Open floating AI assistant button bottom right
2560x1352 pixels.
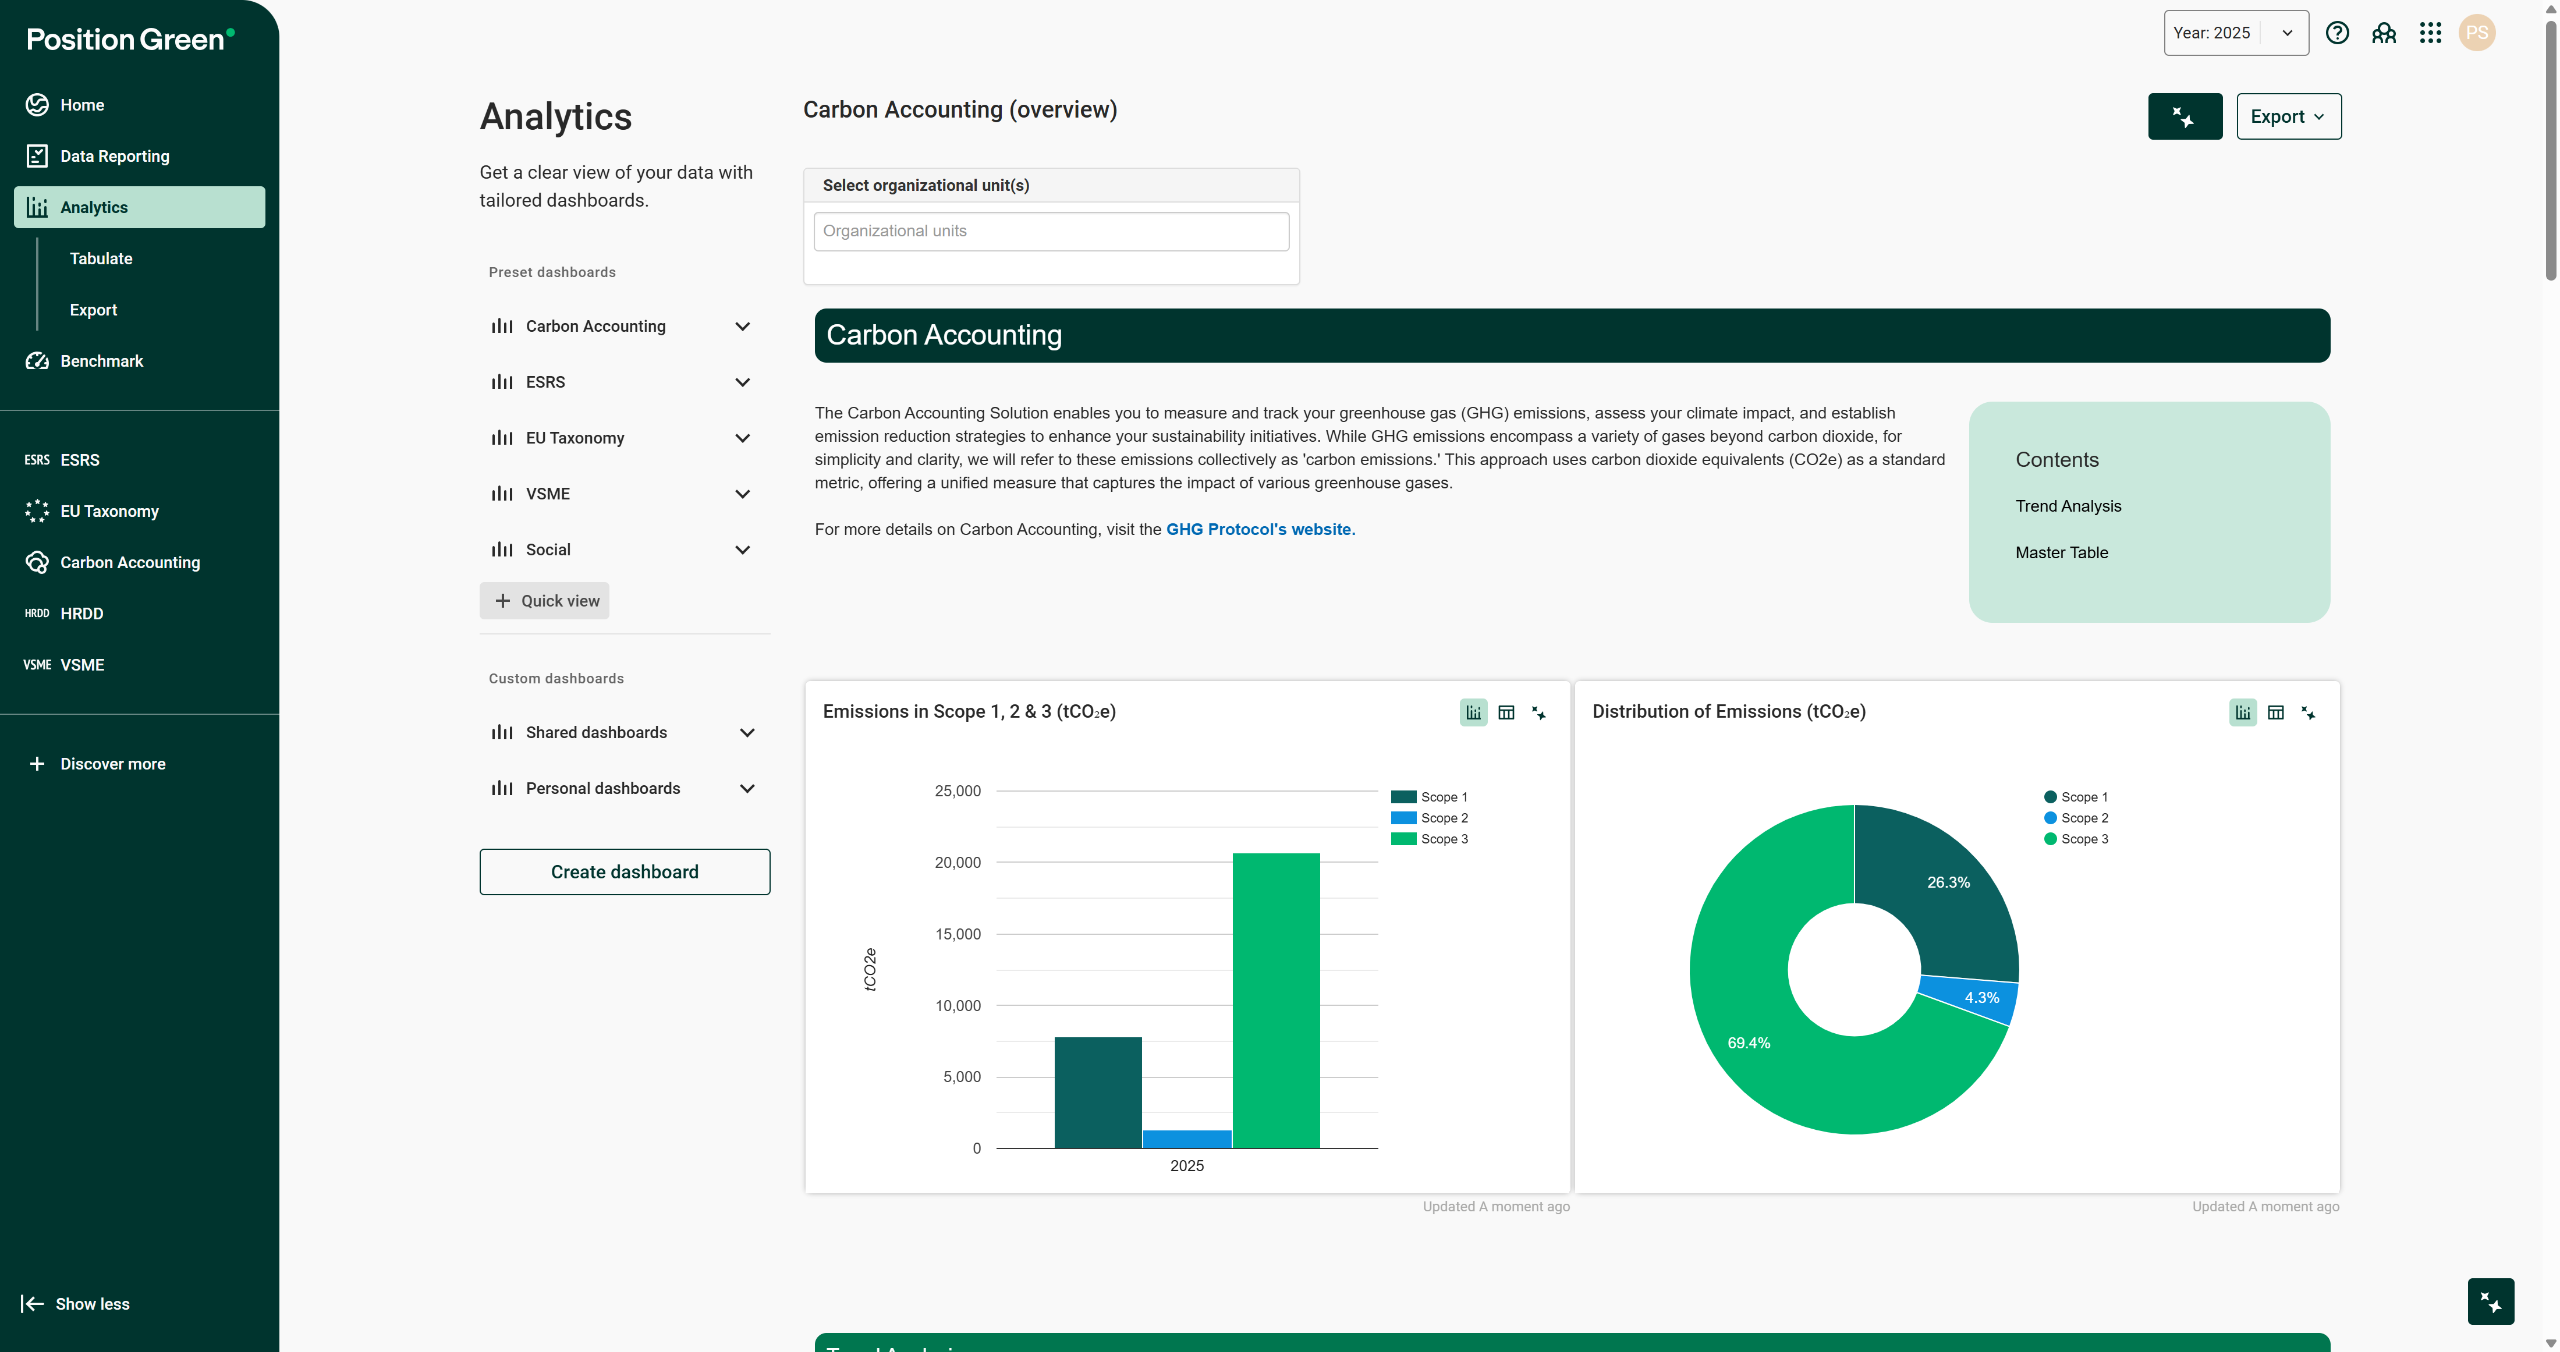click(x=2490, y=1301)
